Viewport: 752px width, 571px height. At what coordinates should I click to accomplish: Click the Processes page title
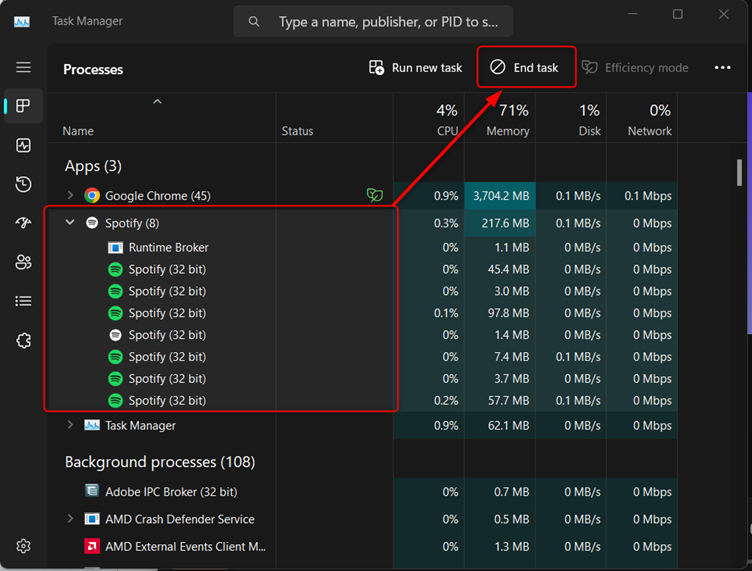93,70
